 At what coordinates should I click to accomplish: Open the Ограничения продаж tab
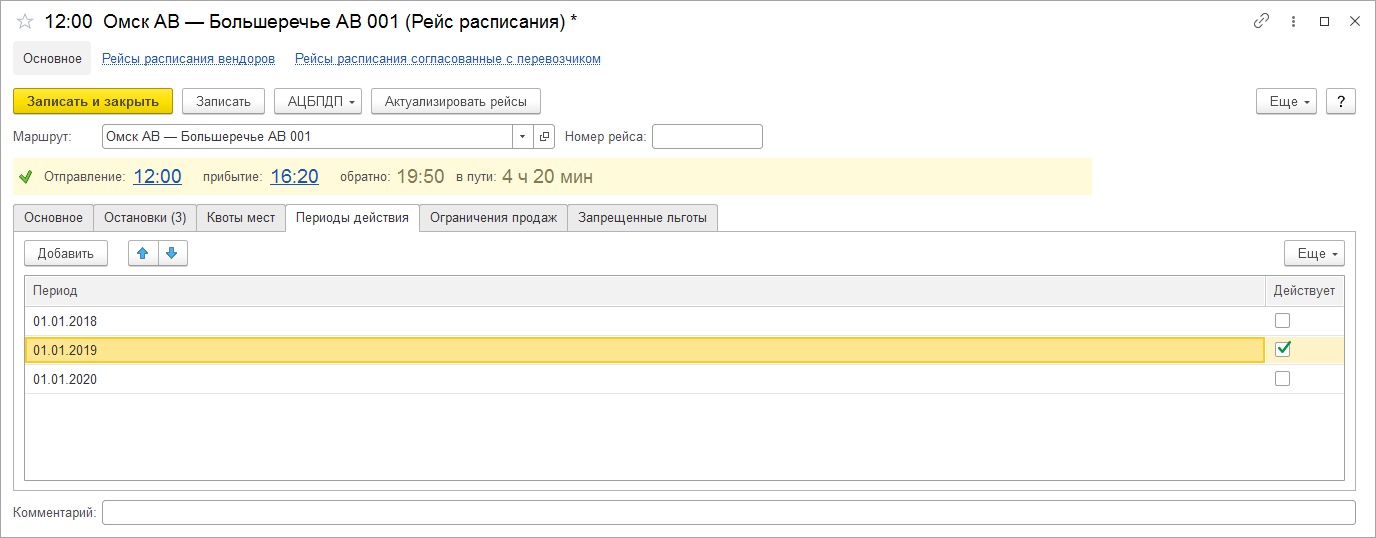[x=493, y=218]
